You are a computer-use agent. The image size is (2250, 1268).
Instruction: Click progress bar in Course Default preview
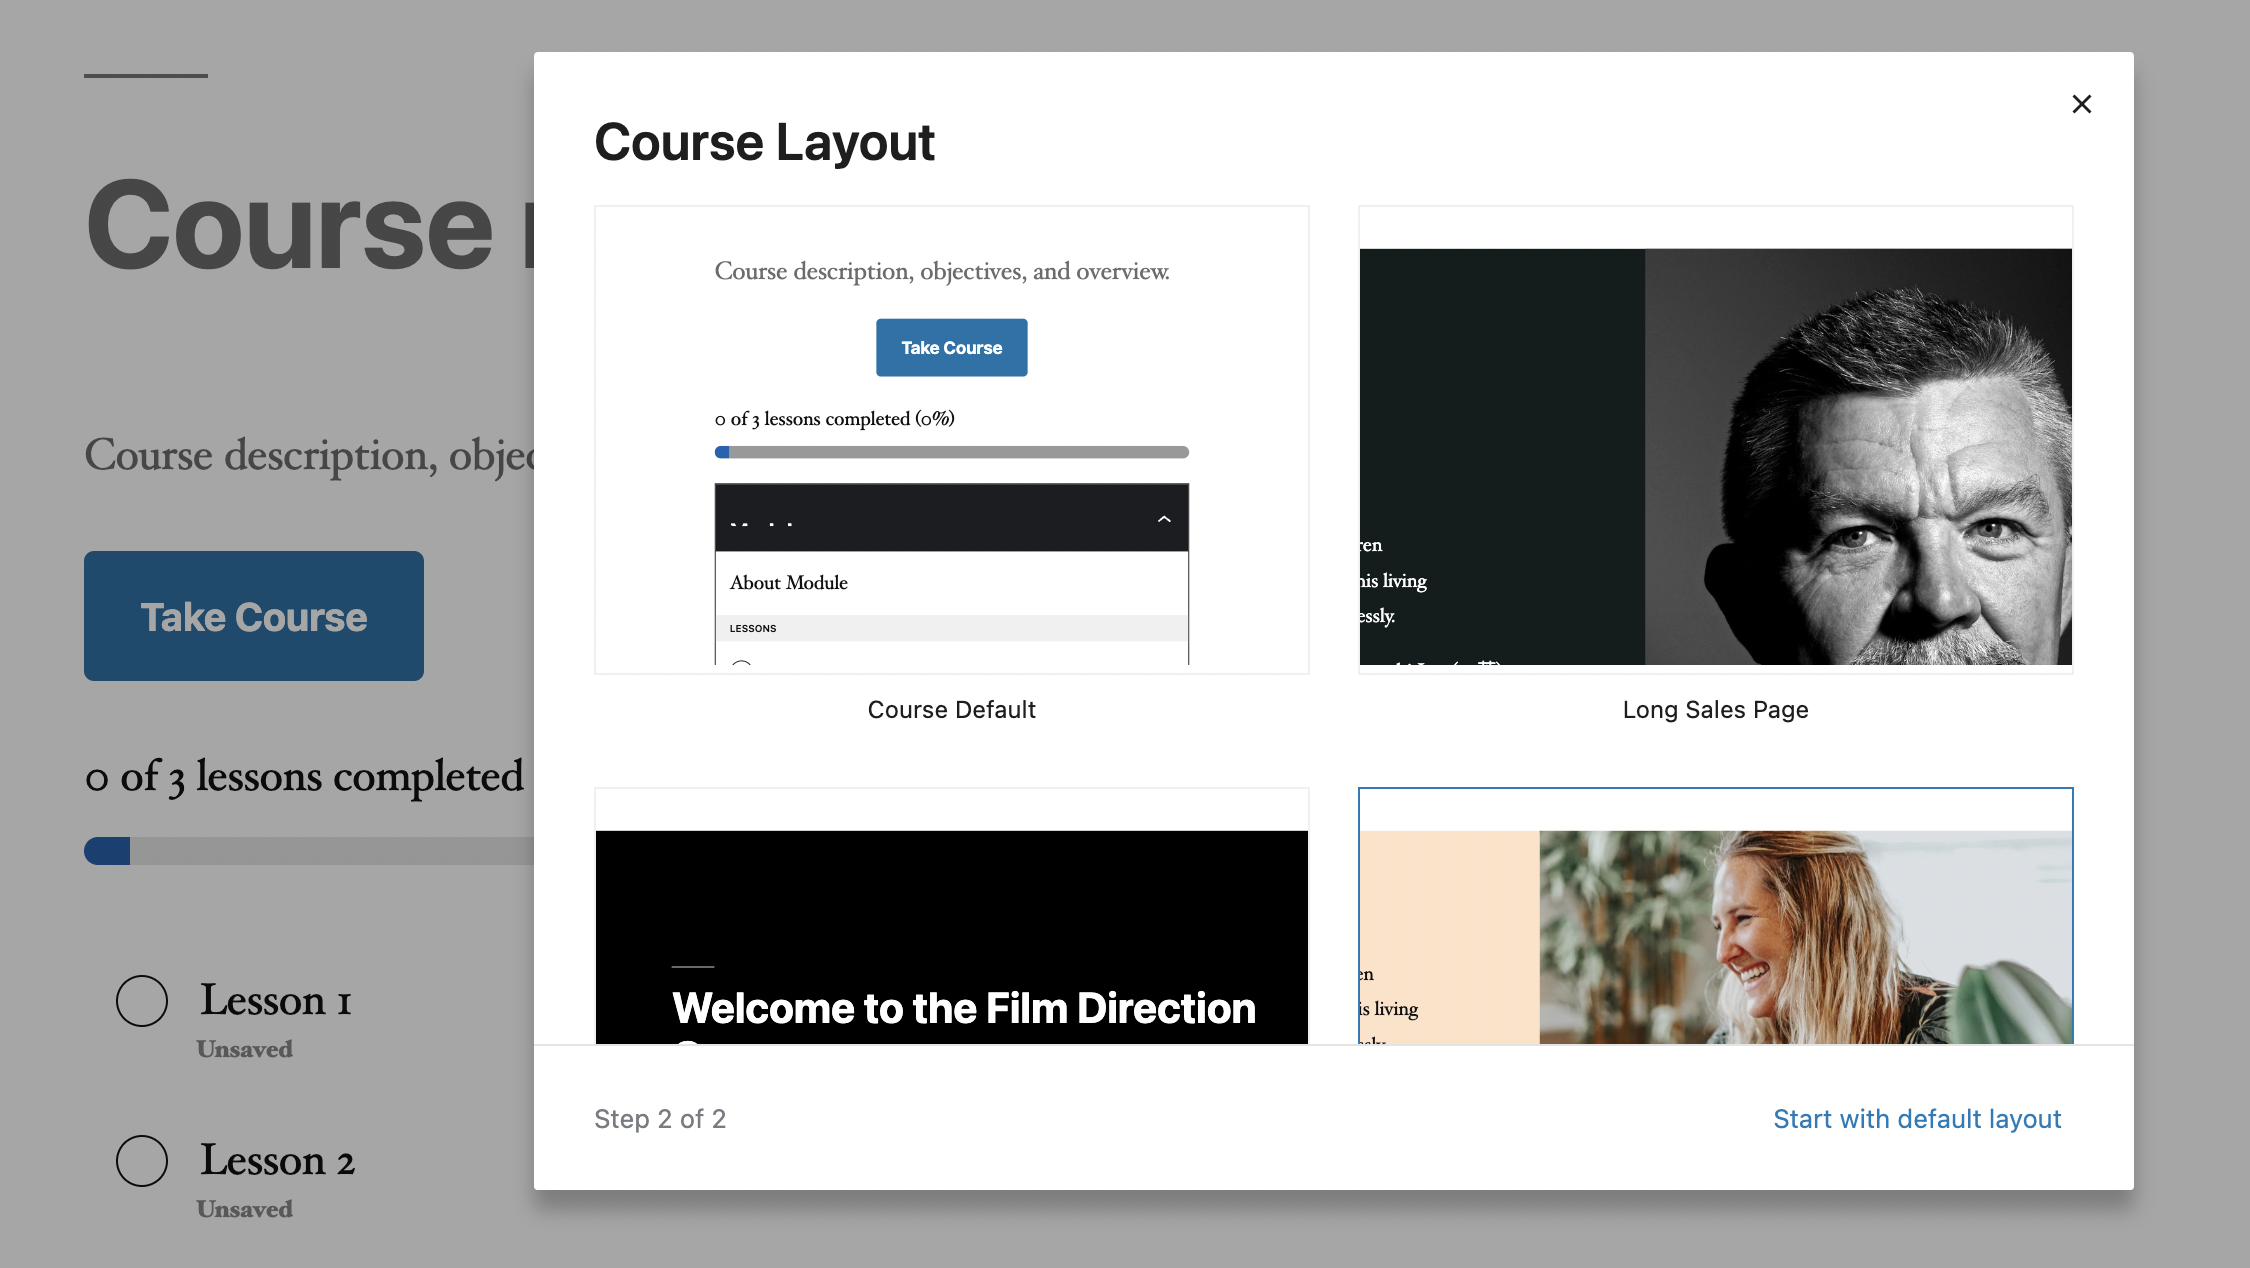click(x=951, y=453)
